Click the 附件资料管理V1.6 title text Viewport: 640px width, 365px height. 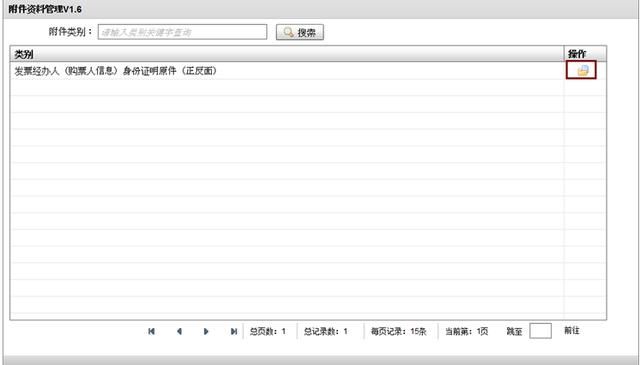tap(45, 9)
